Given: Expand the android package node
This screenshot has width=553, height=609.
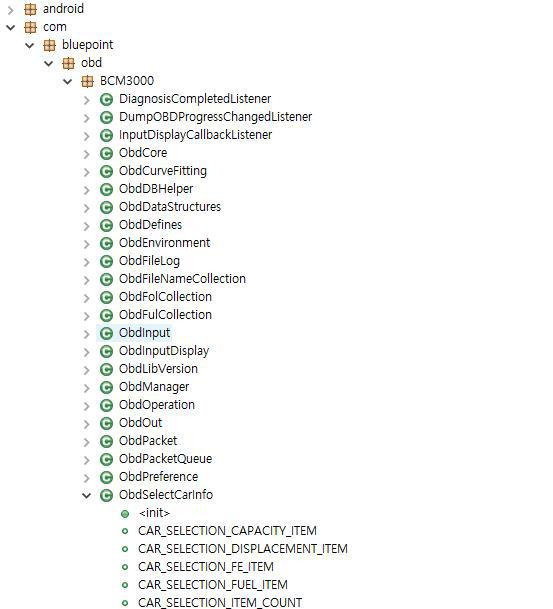Looking at the screenshot, I should 11,9.
